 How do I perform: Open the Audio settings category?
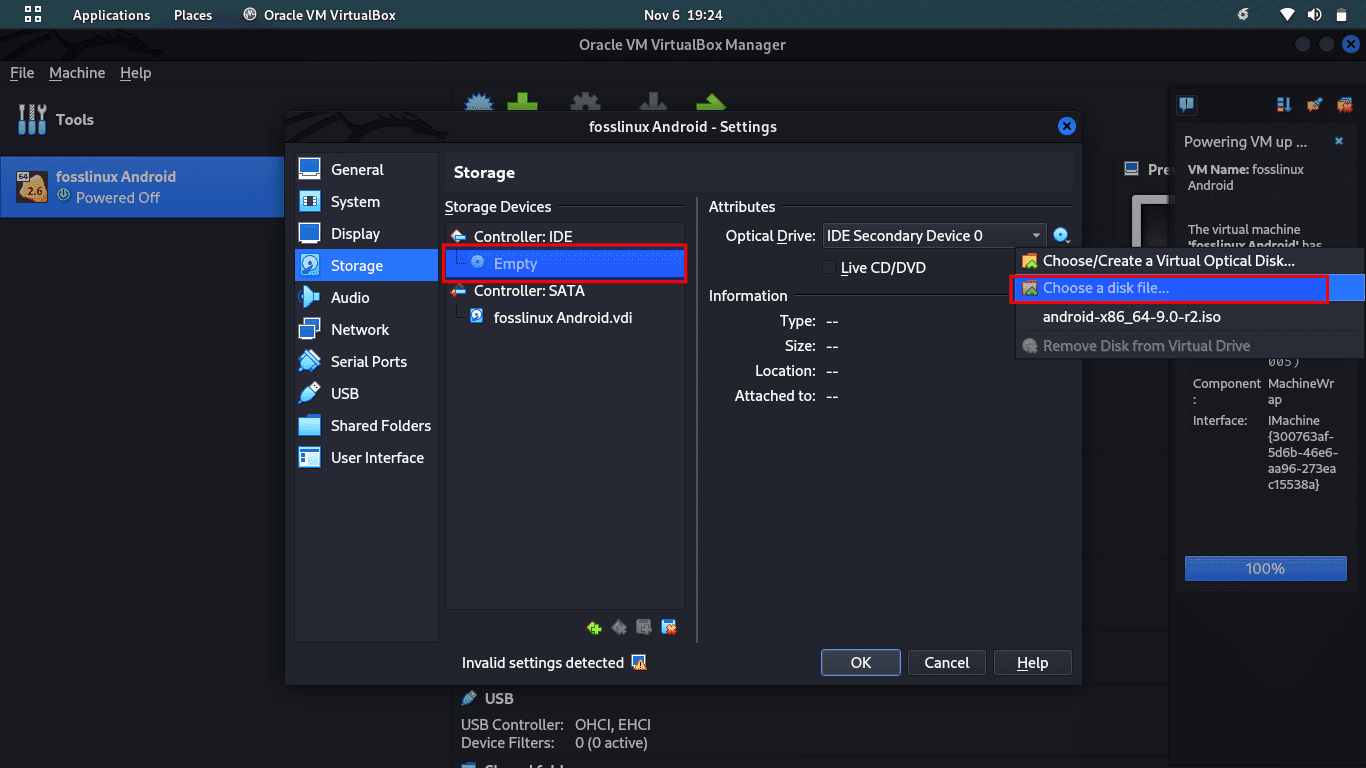[366, 298]
